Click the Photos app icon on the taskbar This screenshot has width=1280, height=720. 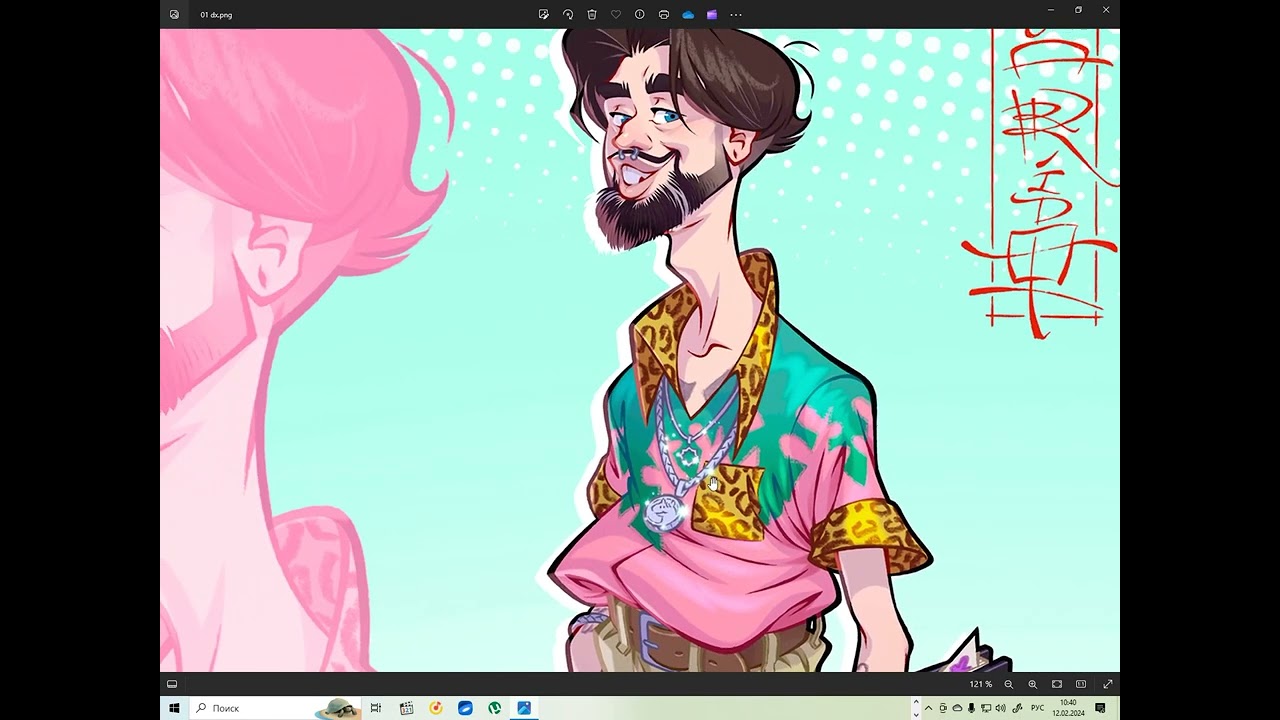tap(524, 708)
